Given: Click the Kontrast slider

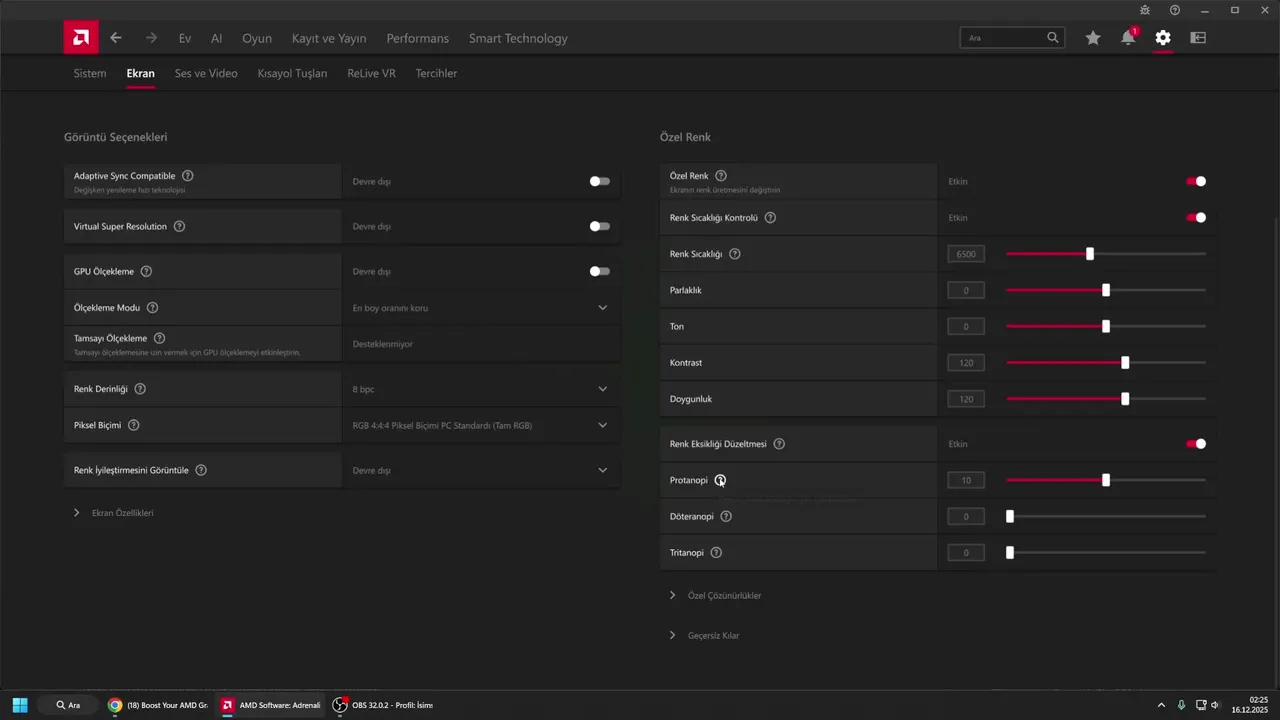Looking at the screenshot, I should (1106, 363).
